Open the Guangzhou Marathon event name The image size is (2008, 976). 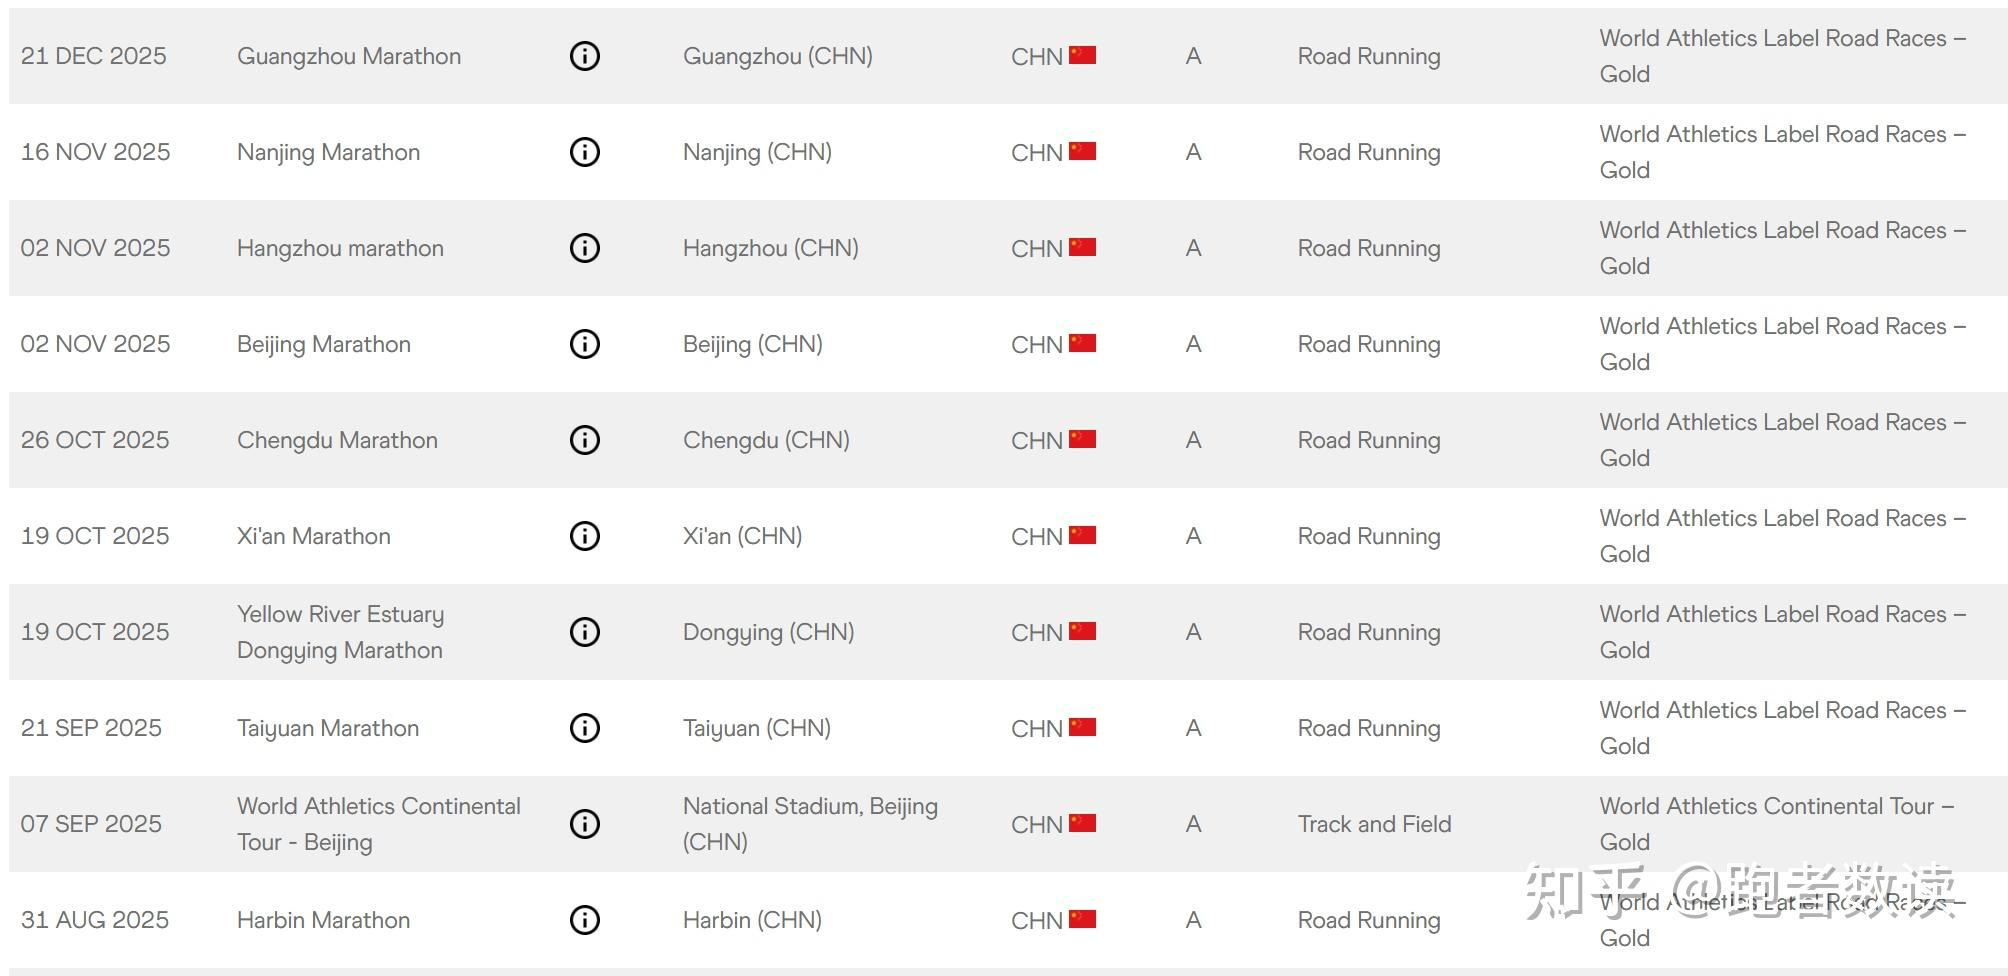(349, 56)
